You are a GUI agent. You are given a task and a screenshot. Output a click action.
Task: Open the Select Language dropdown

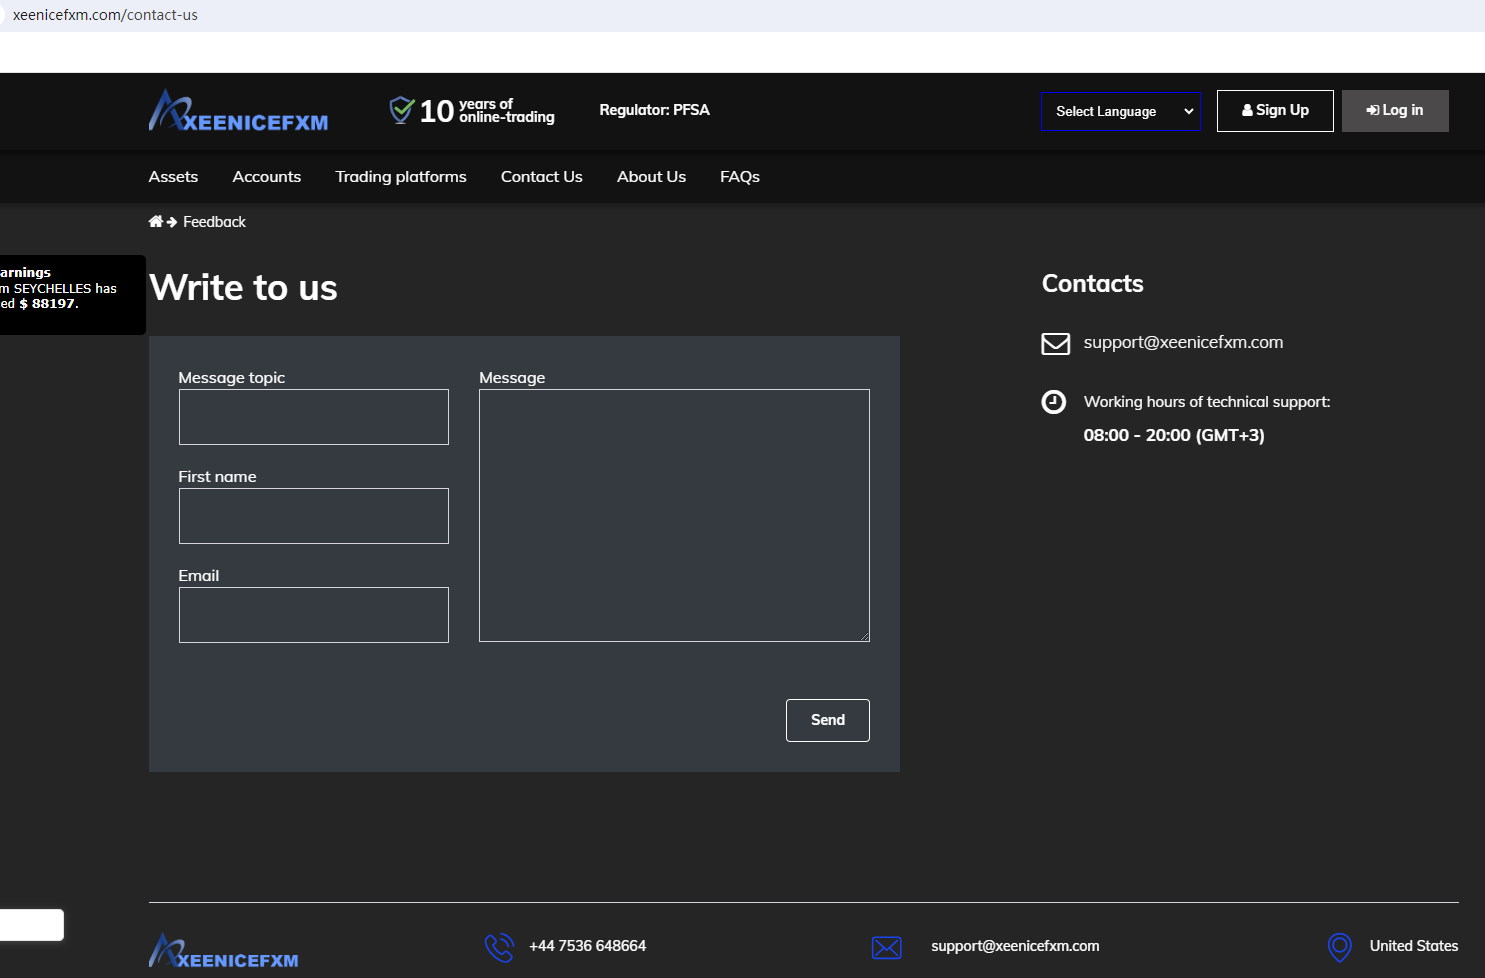click(1120, 111)
